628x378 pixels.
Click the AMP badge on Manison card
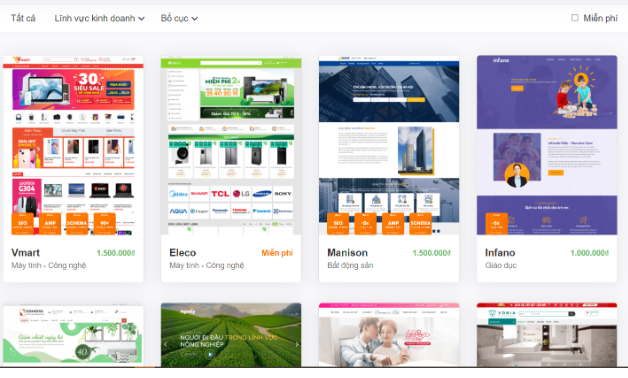[393, 223]
